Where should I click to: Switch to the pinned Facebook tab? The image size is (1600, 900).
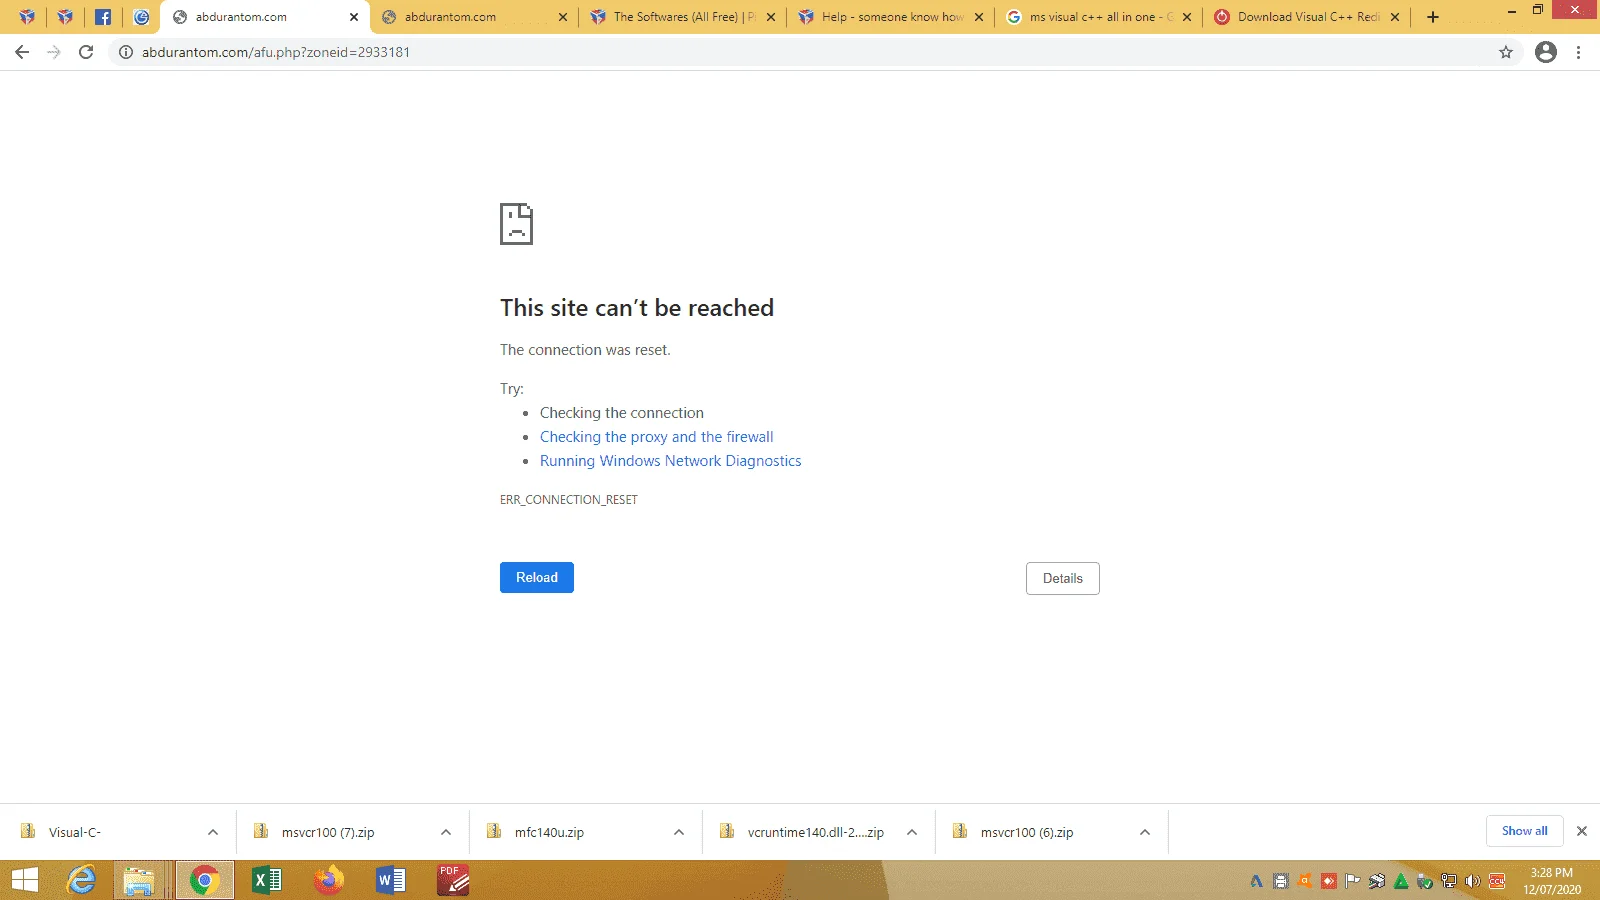tap(103, 17)
